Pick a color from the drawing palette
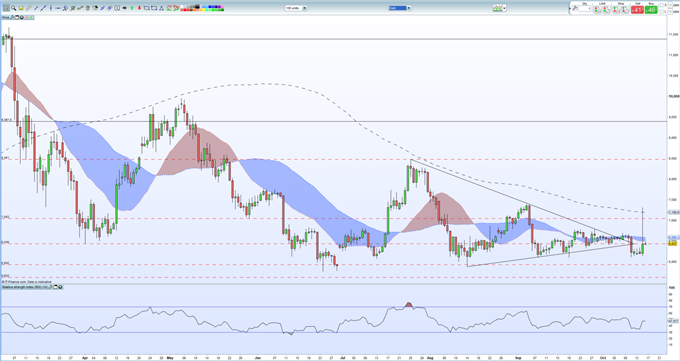This screenshot has width=680, height=361. [203, 8]
